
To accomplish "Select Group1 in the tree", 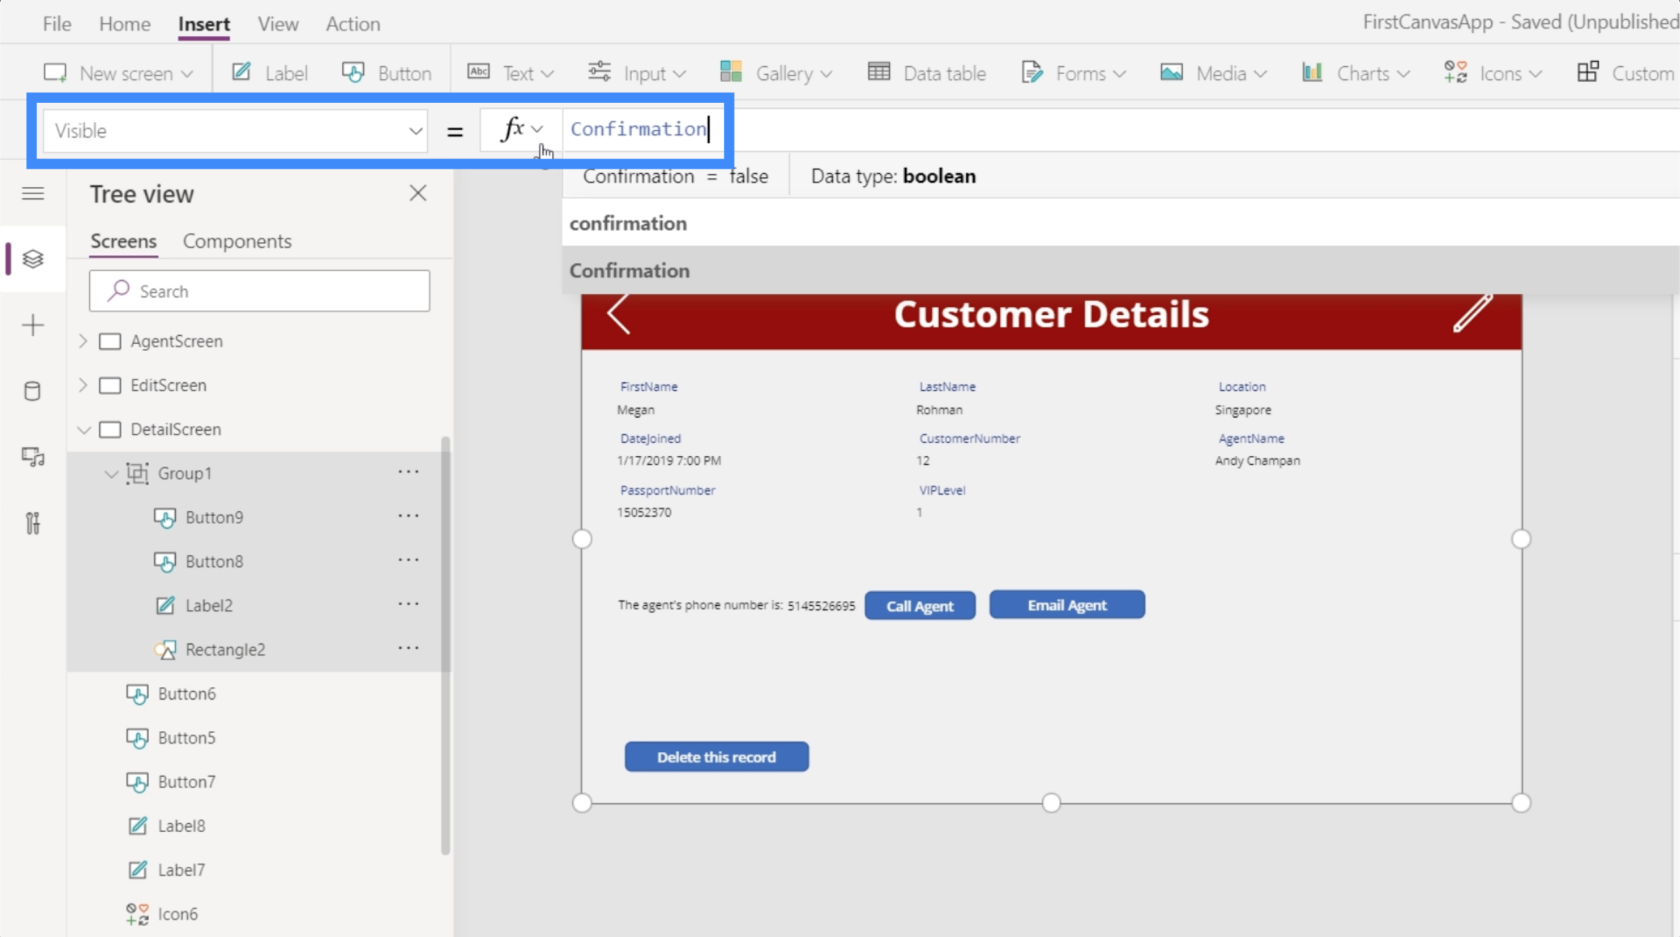I will pos(185,473).
